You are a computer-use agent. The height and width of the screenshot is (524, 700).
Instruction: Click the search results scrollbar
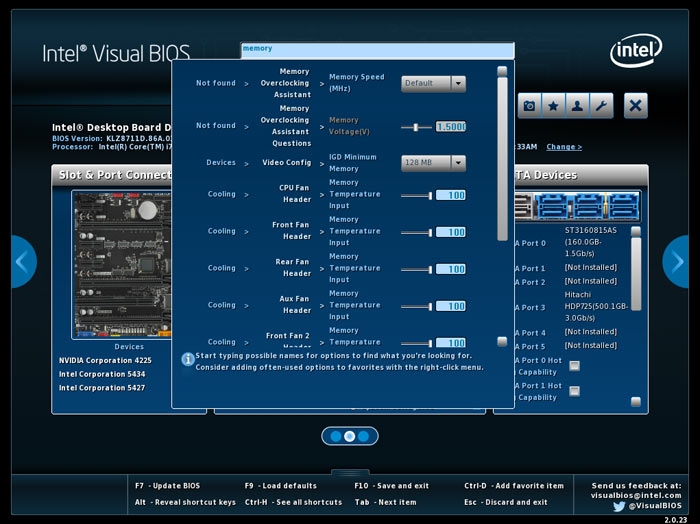[502, 159]
